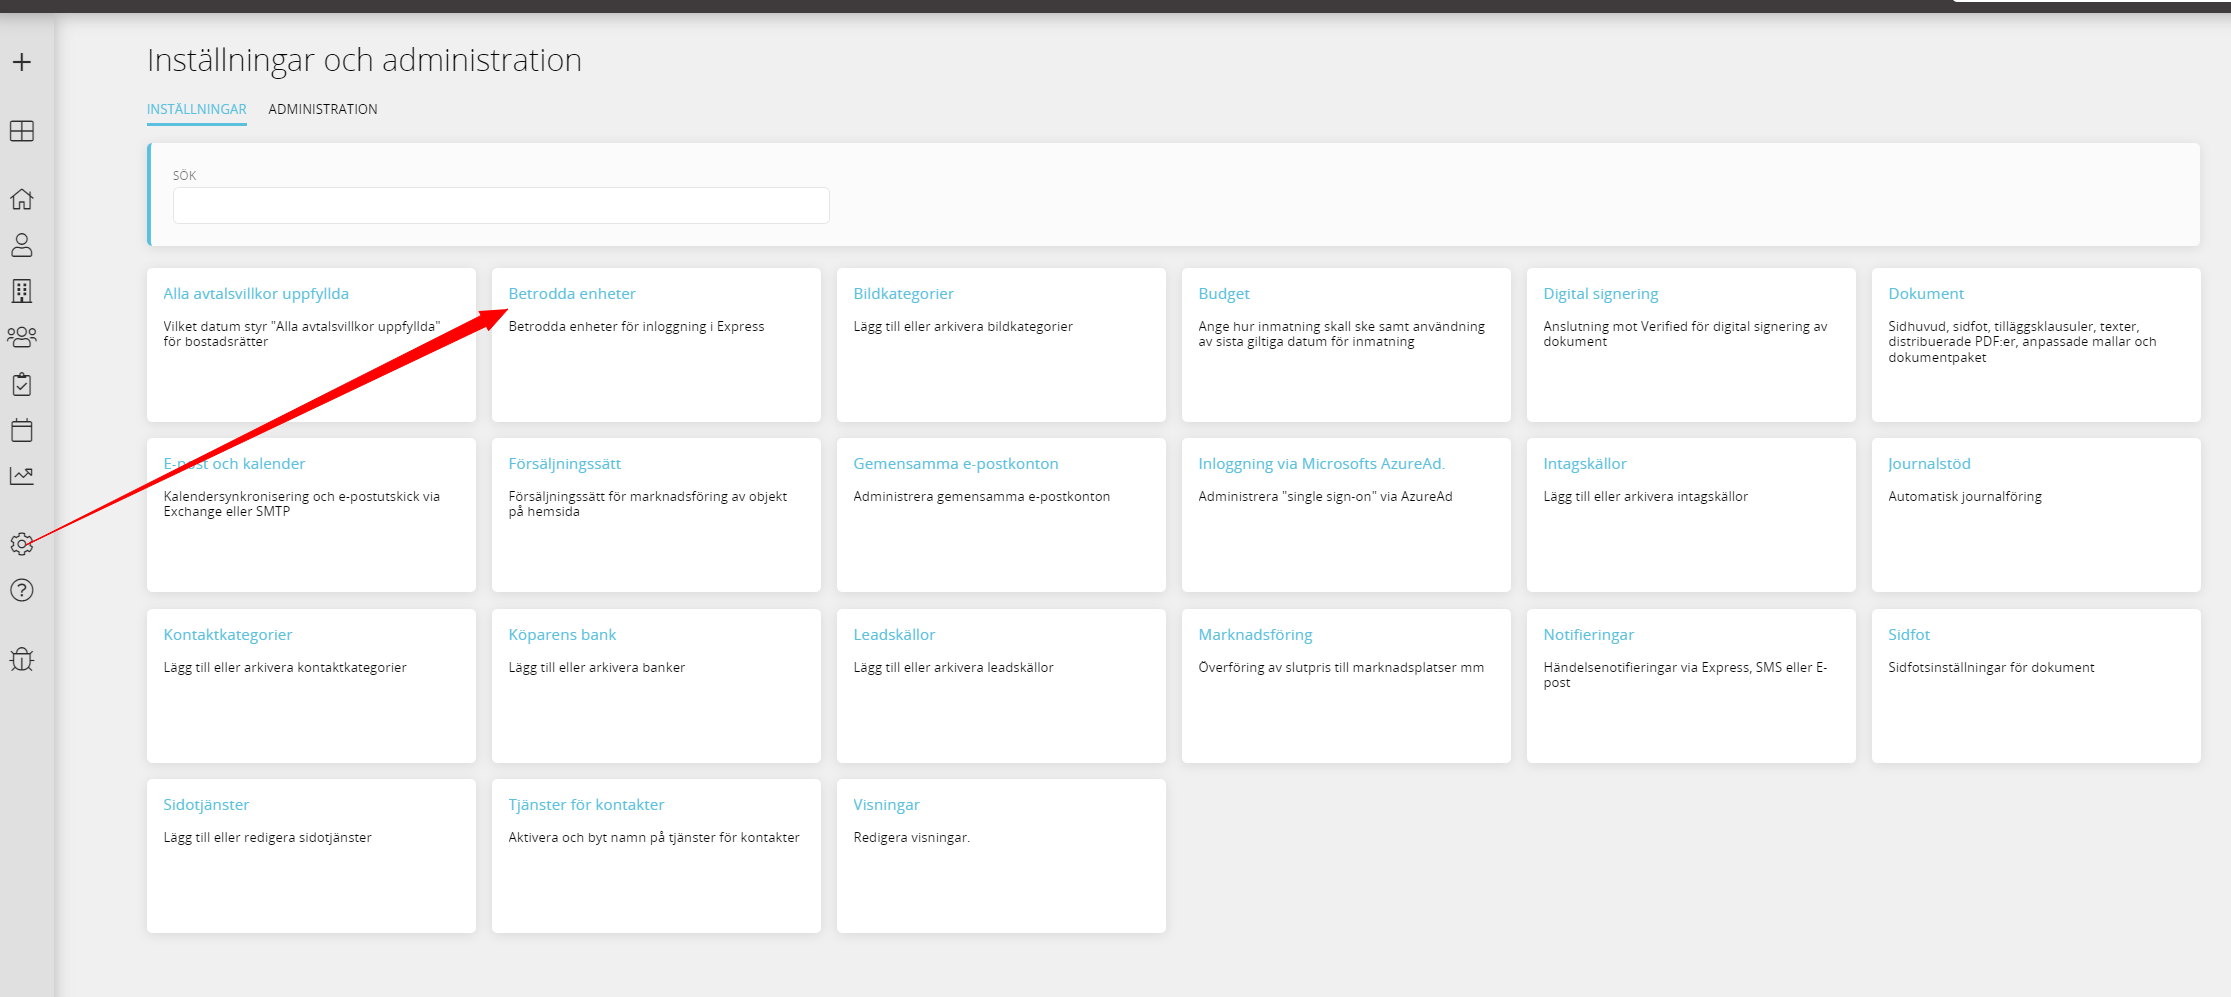Open the calendar icon in sidebar
Viewport: 2231px width, 997px height.
pyautogui.click(x=22, y=430)
